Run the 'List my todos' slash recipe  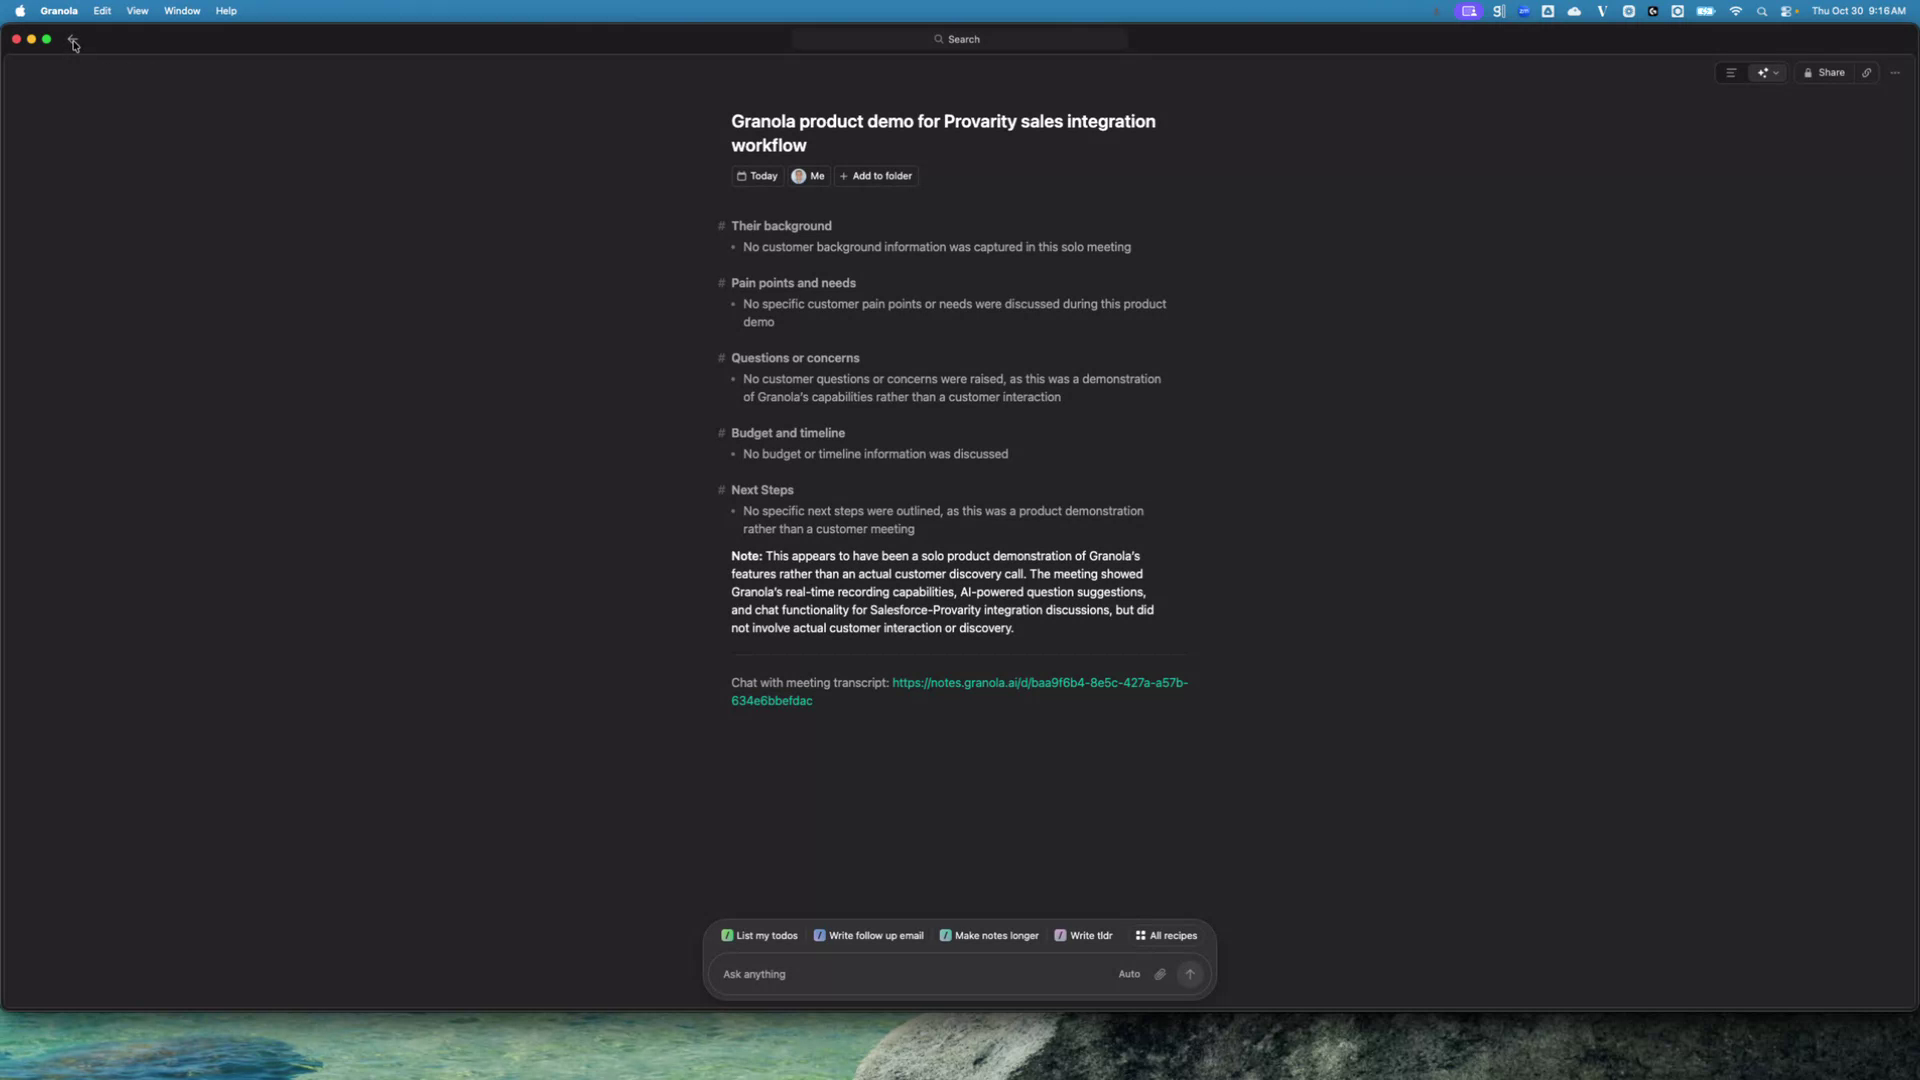[x=758, y=935]
